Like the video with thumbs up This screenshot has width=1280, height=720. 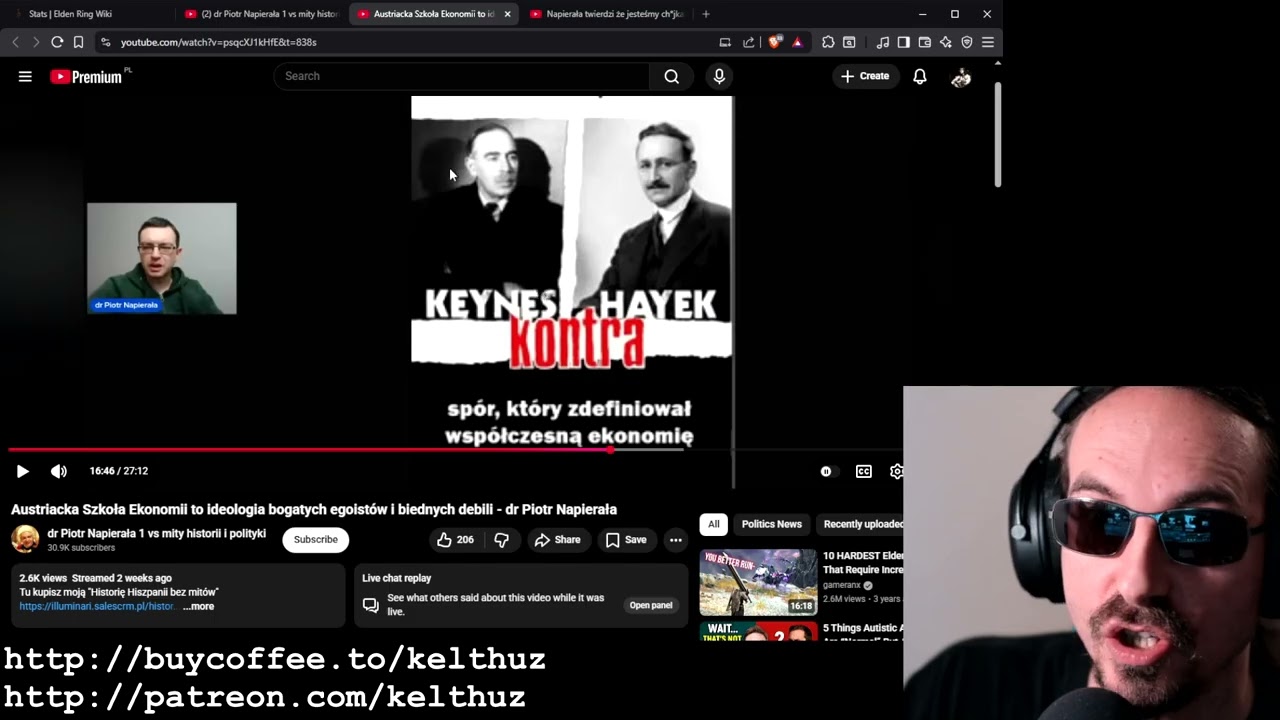tap(455, 540)
